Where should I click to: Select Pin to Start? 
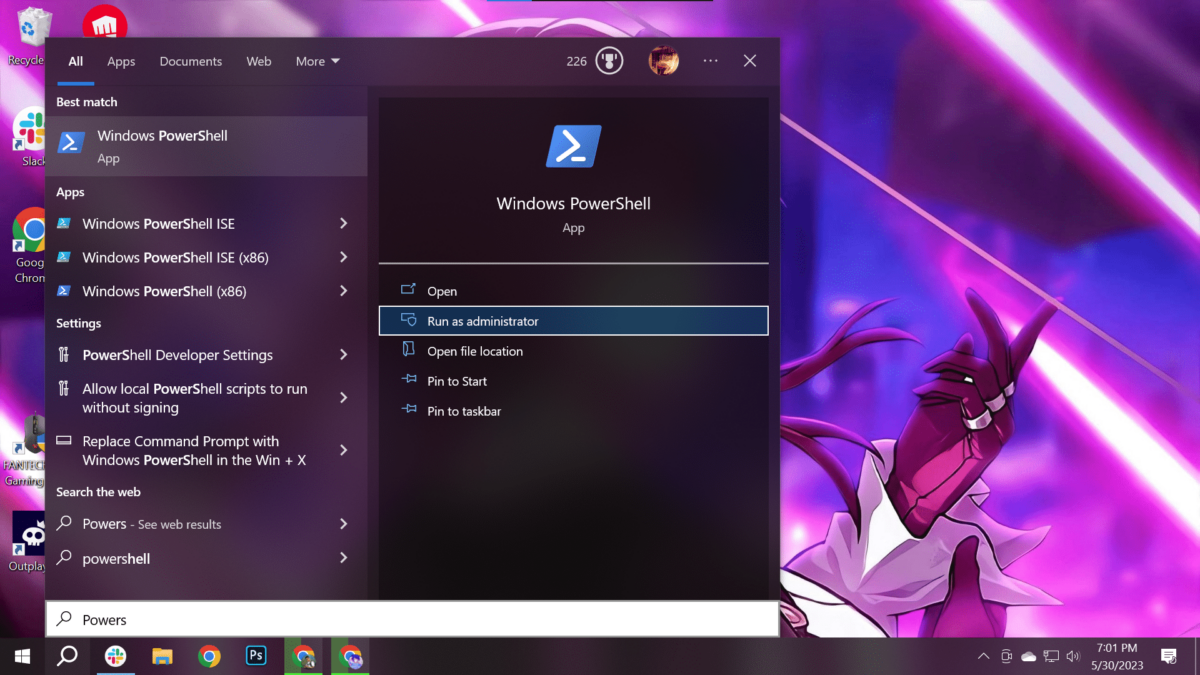point(573,381)
